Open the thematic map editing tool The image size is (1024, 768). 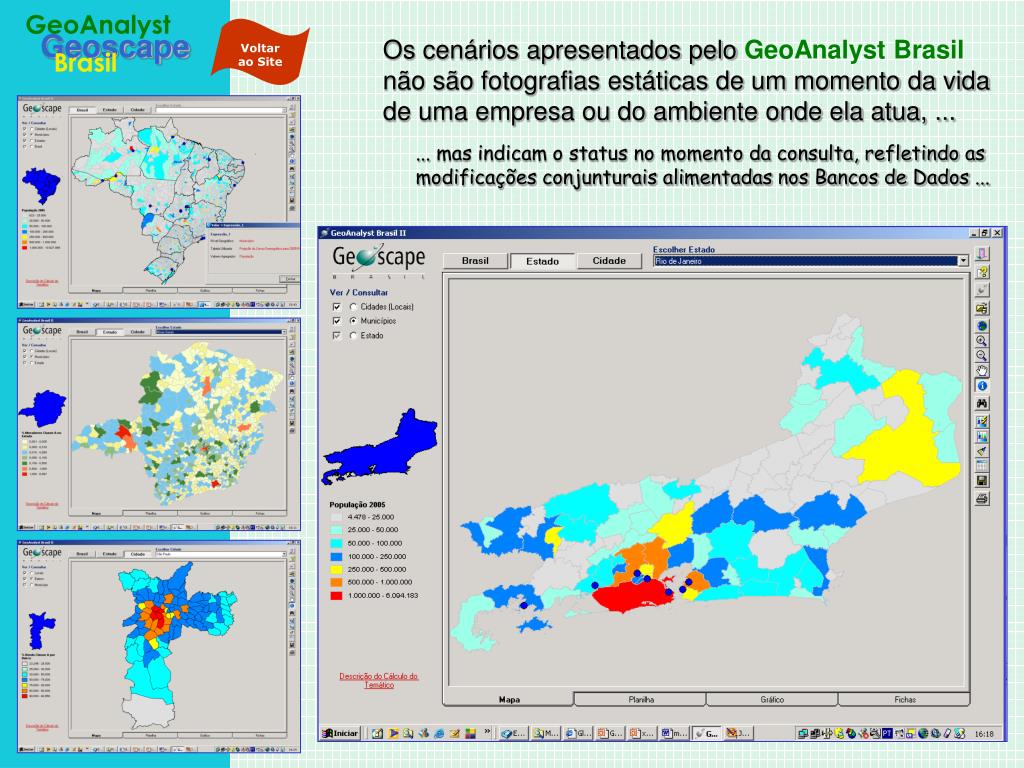982,421
